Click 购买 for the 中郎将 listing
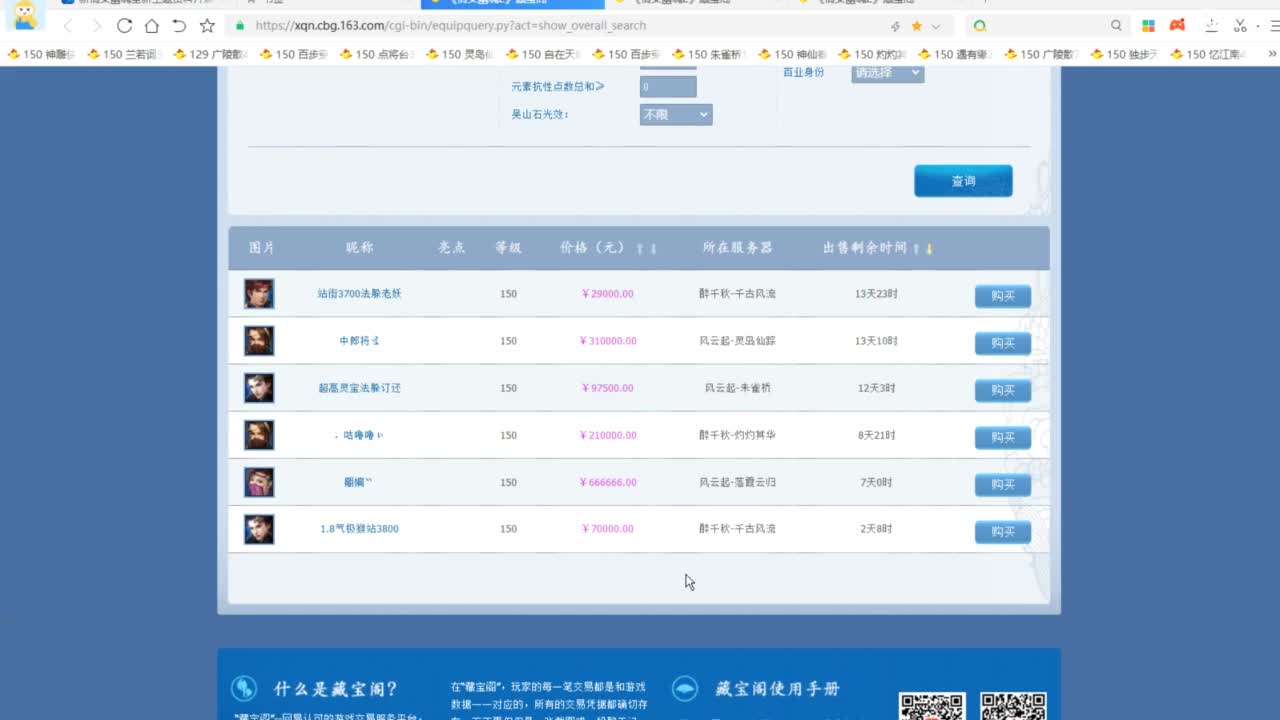This screenshot has width=1280, height=720. (x=1002, y=343)
